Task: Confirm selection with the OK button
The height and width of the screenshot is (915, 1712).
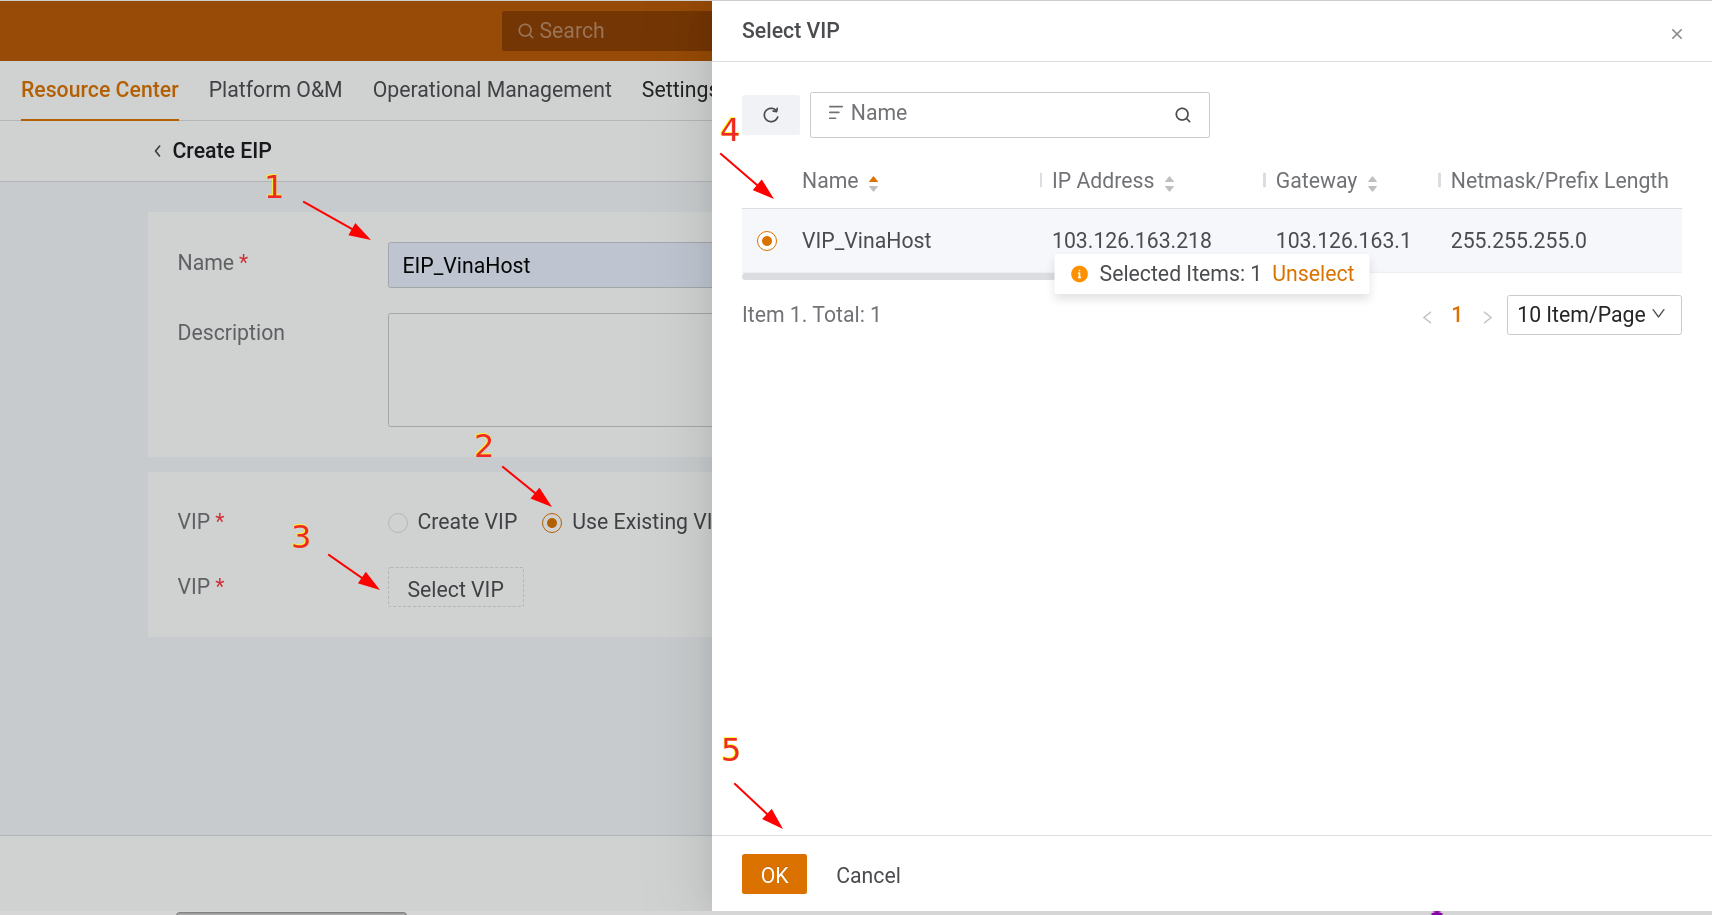Action: [774, 875]
